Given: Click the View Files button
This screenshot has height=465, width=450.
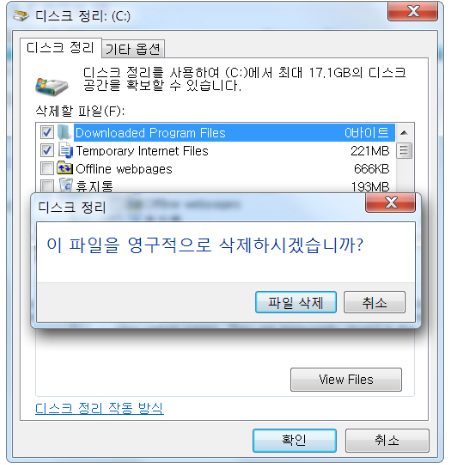Looking at the screenshot, I should [x=346, y=380].
